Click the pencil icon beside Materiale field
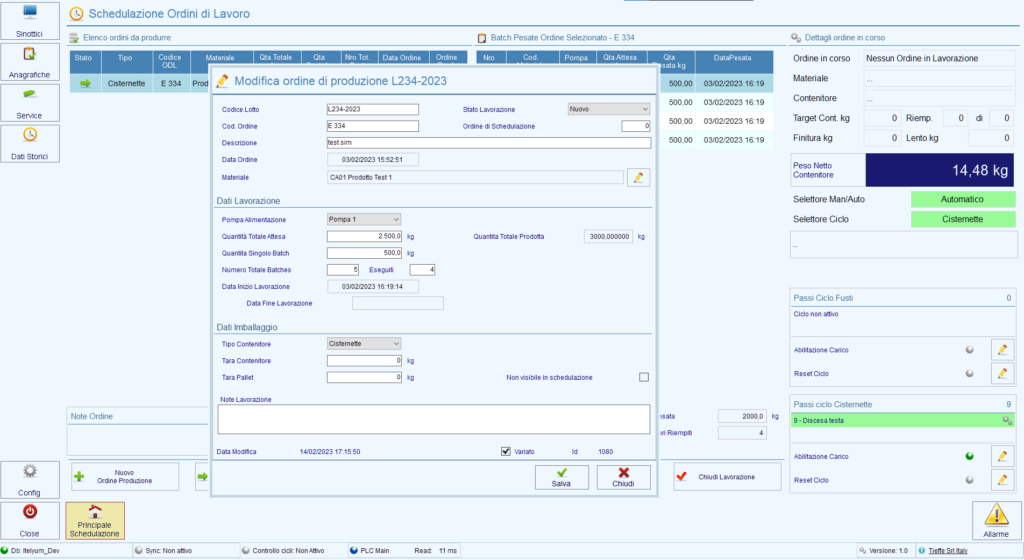This screenshot has height=560, width=1024. (638, 177)
